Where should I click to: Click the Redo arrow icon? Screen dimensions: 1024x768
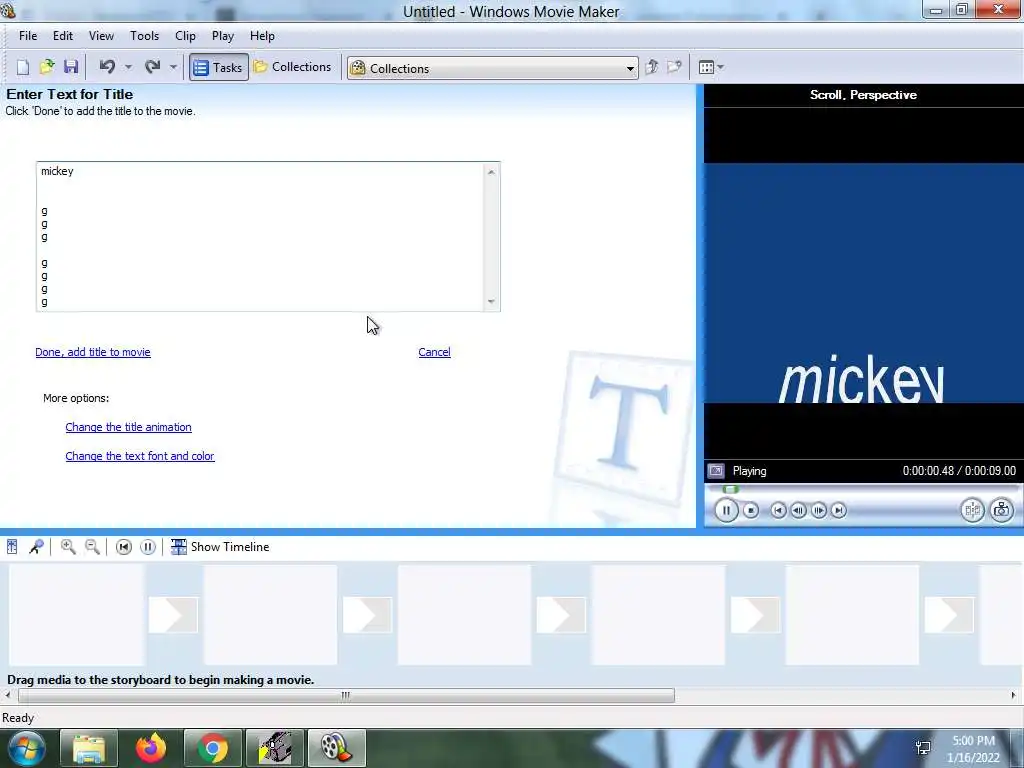click(153, 67)
